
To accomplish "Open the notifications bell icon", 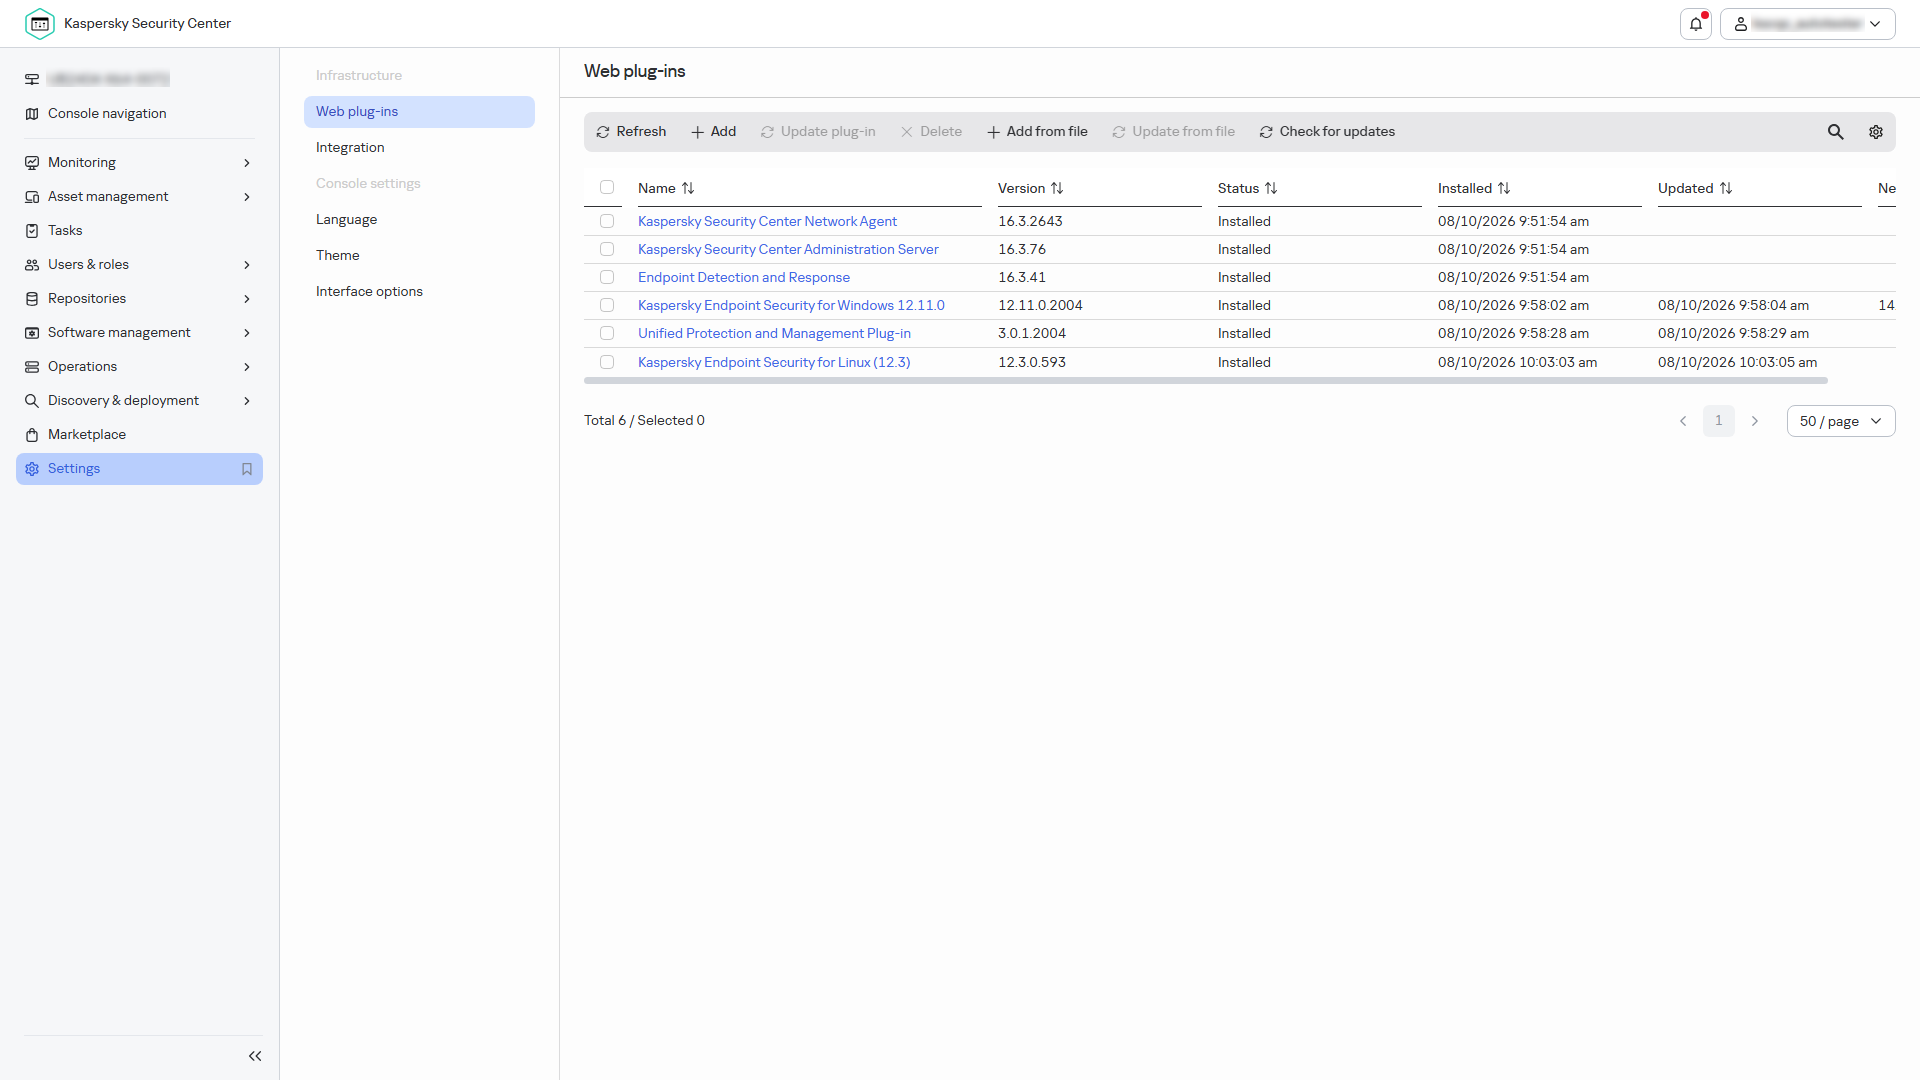I will (1696, 24).
